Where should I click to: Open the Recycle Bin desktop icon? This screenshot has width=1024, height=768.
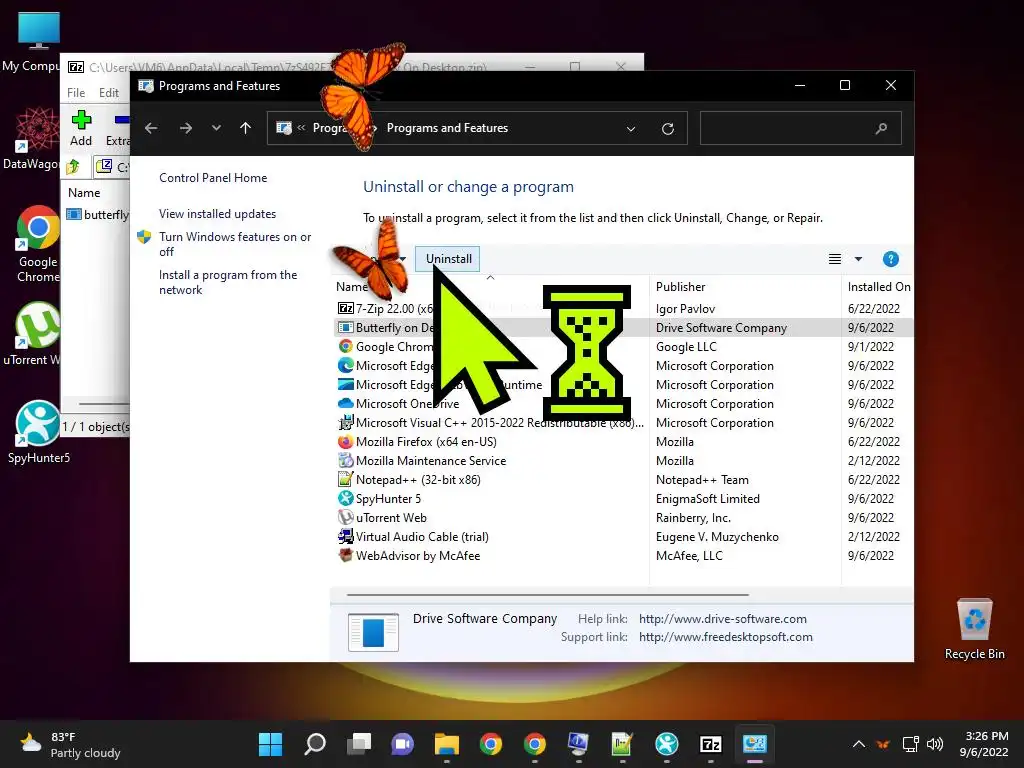coord(974,629)
